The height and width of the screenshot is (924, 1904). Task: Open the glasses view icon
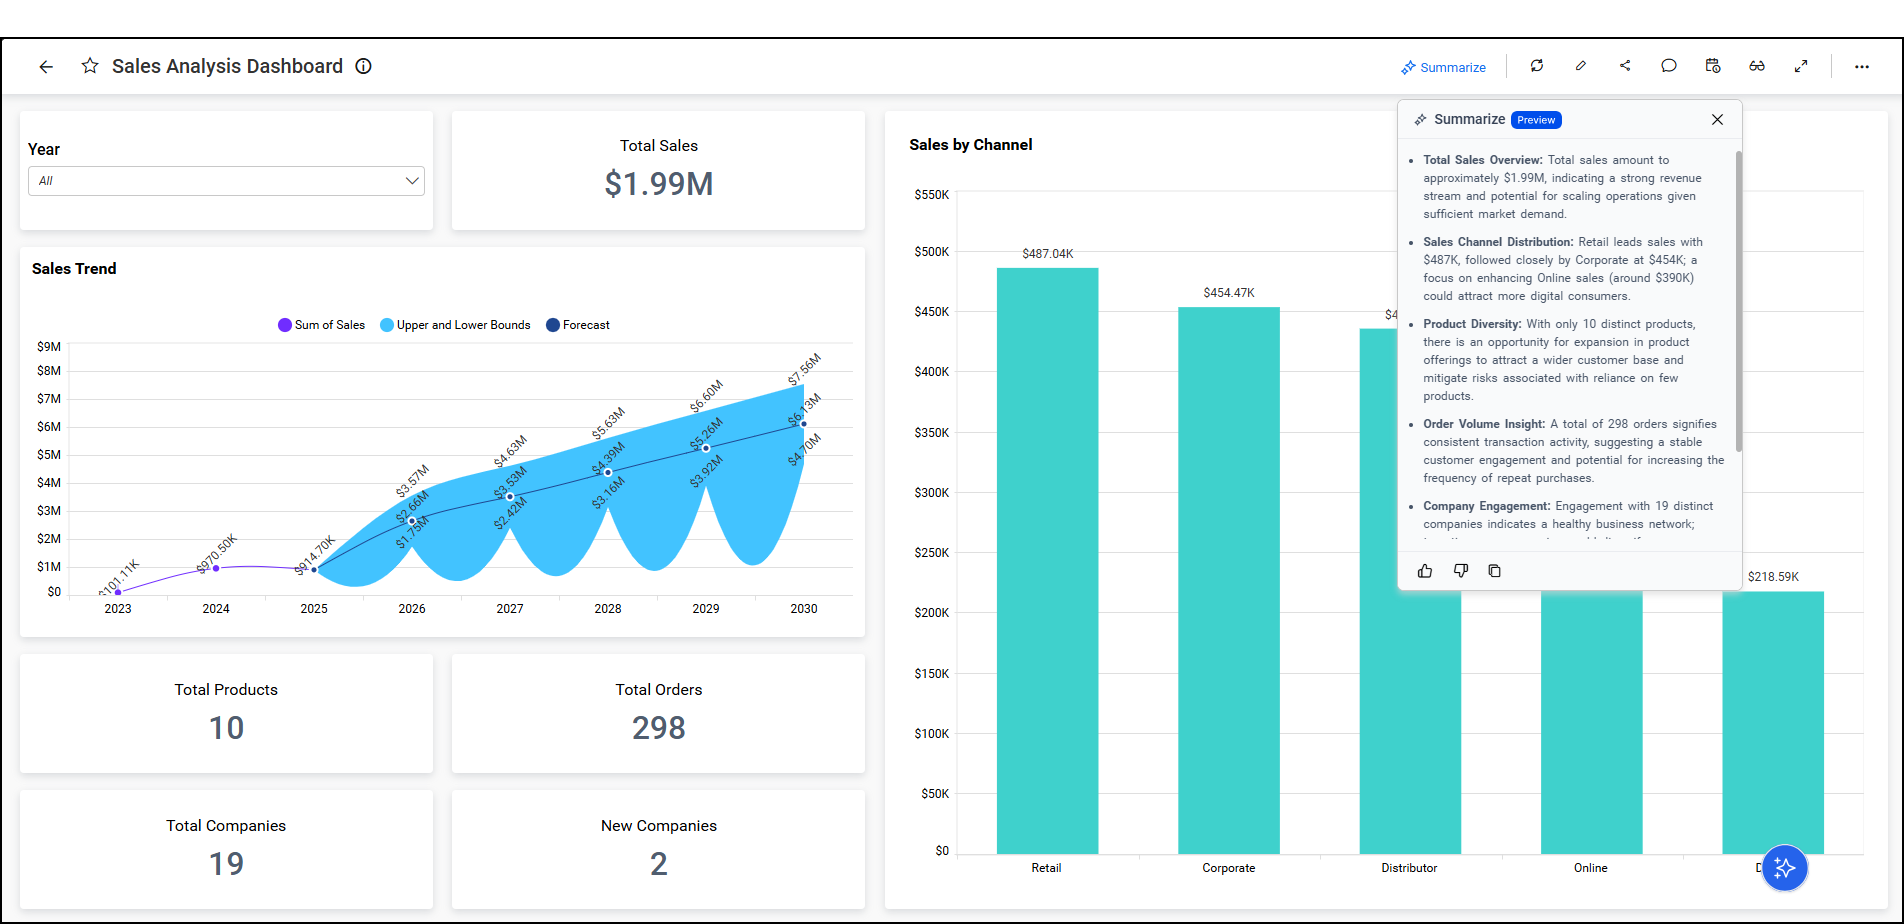click(x=1757, y=66)
